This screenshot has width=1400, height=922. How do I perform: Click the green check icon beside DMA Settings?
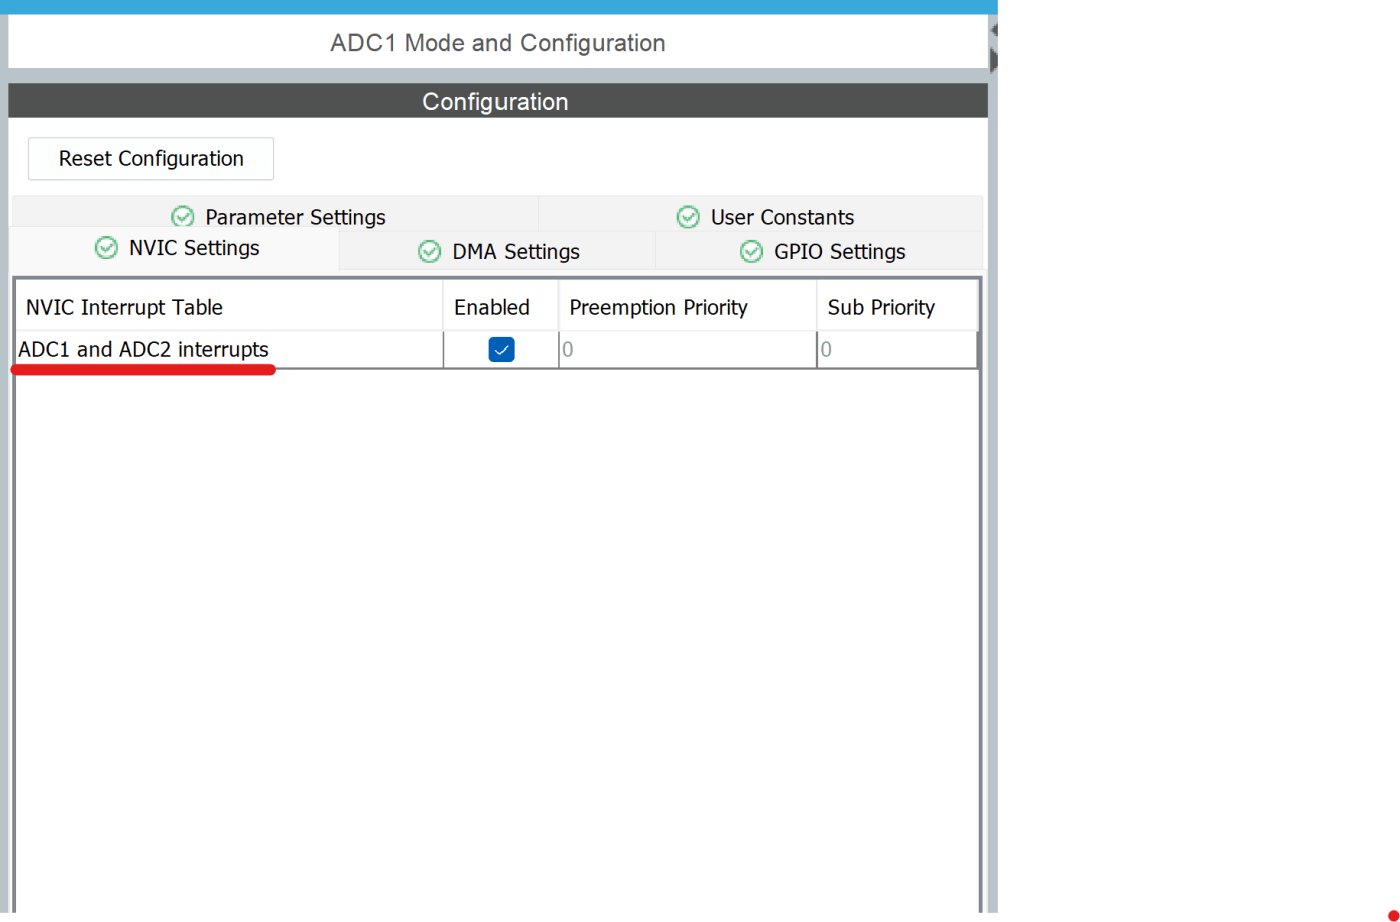tap(430, 251)
